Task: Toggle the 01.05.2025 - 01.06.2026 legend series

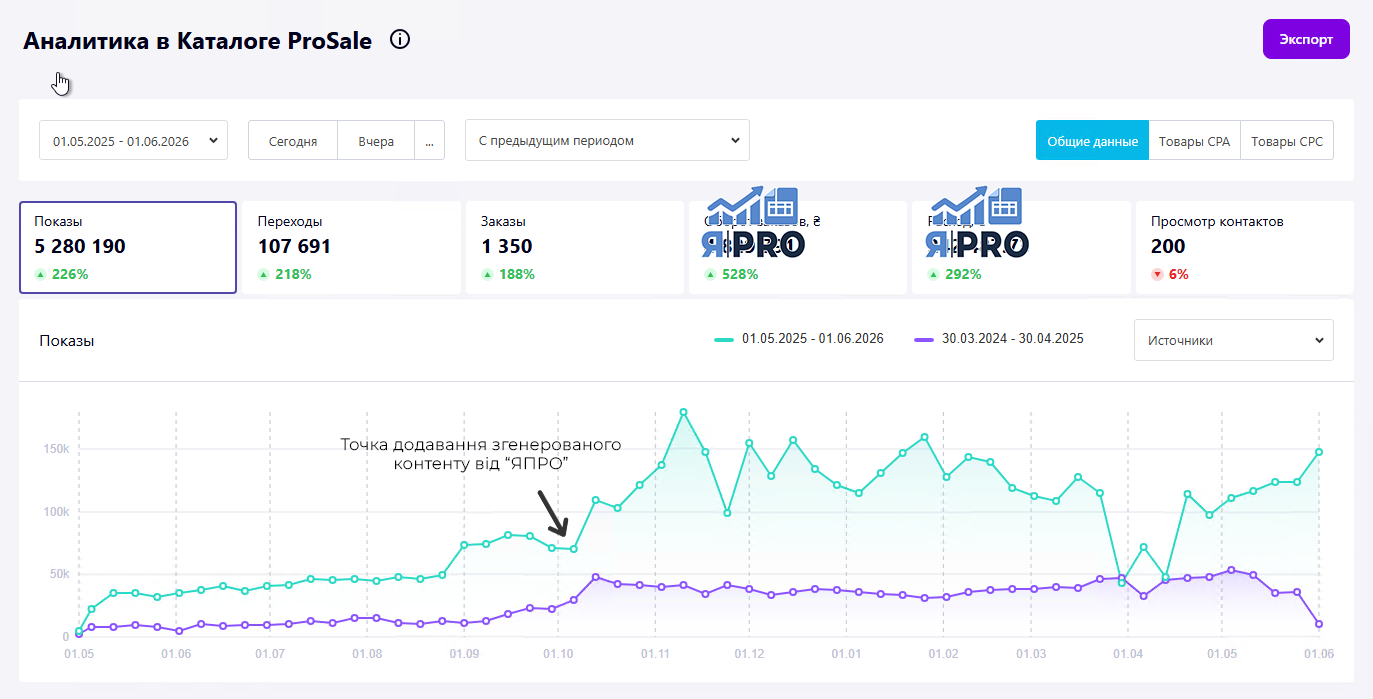Action: tap(799, 339)
